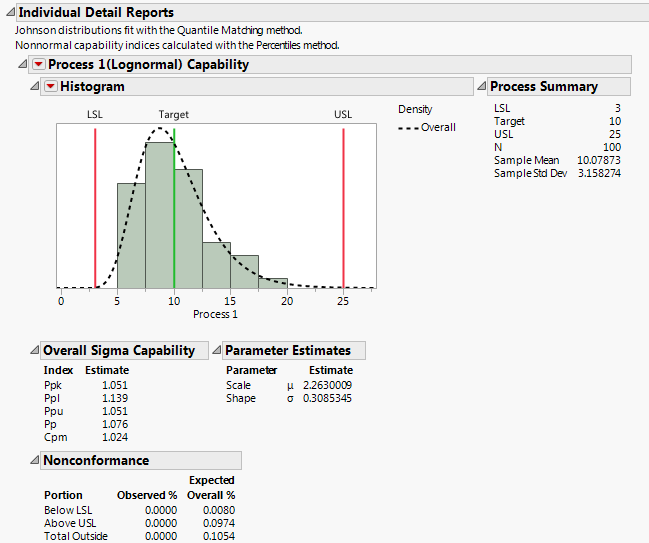Viewport: 649px width, 543px height.
Task: Collapse the Parameter Estimates panel
Action: tap(217, 351)
